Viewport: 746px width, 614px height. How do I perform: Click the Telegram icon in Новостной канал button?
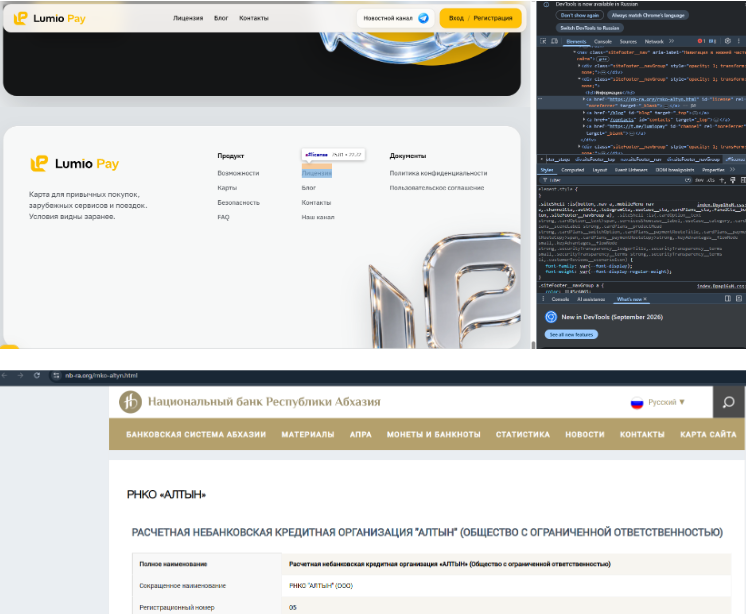[423, 18]
